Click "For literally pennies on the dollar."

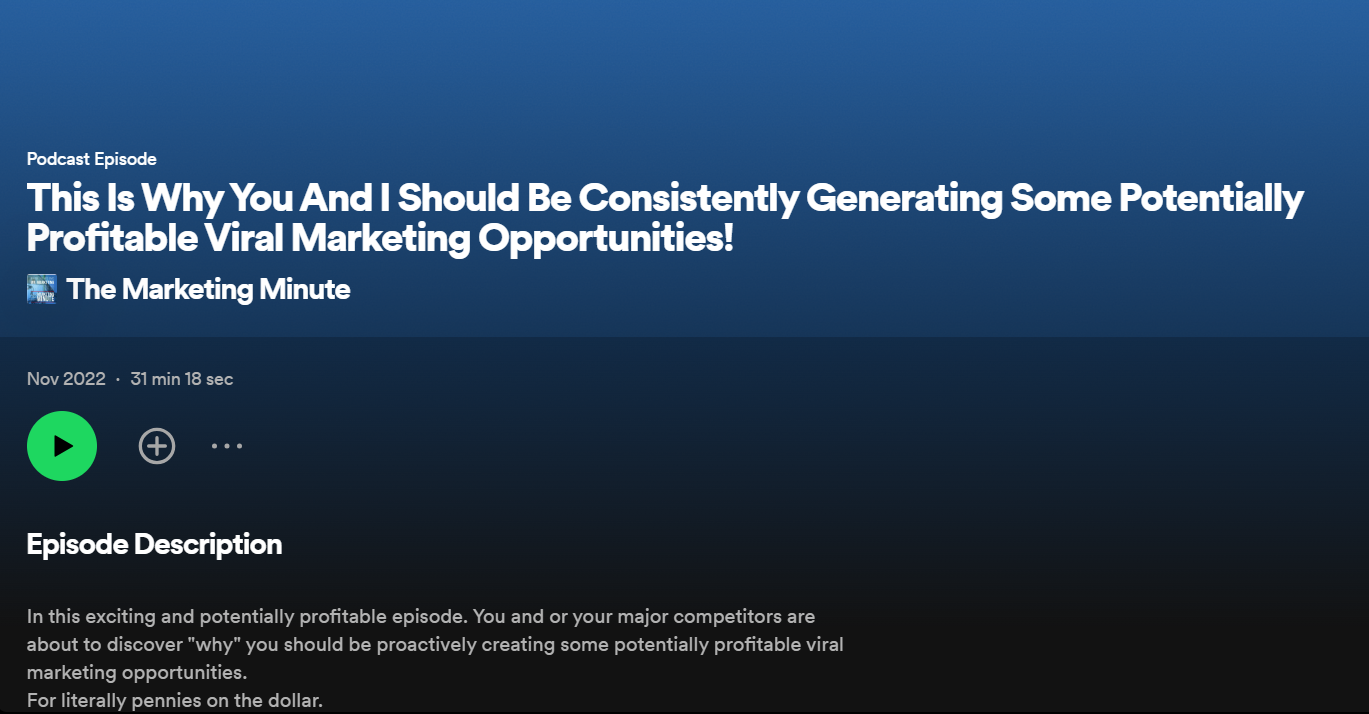pos(175,700)
